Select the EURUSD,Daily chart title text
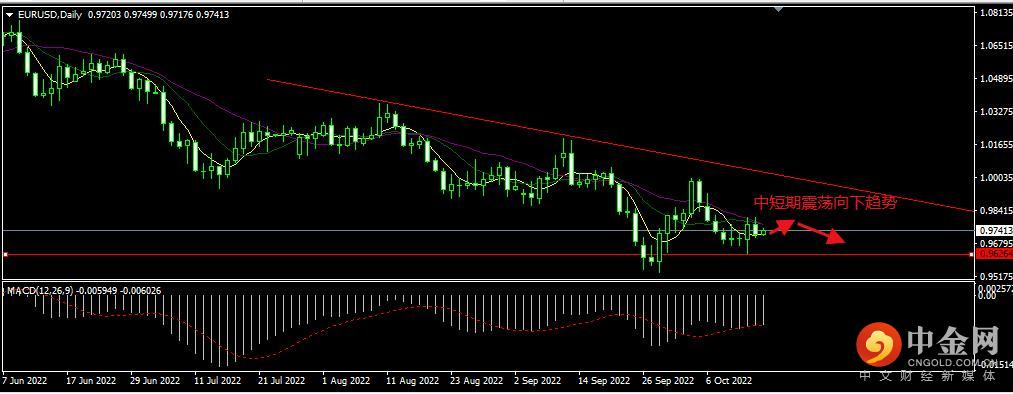Screen dimensions: 1013x394 (x=49, y=15)
